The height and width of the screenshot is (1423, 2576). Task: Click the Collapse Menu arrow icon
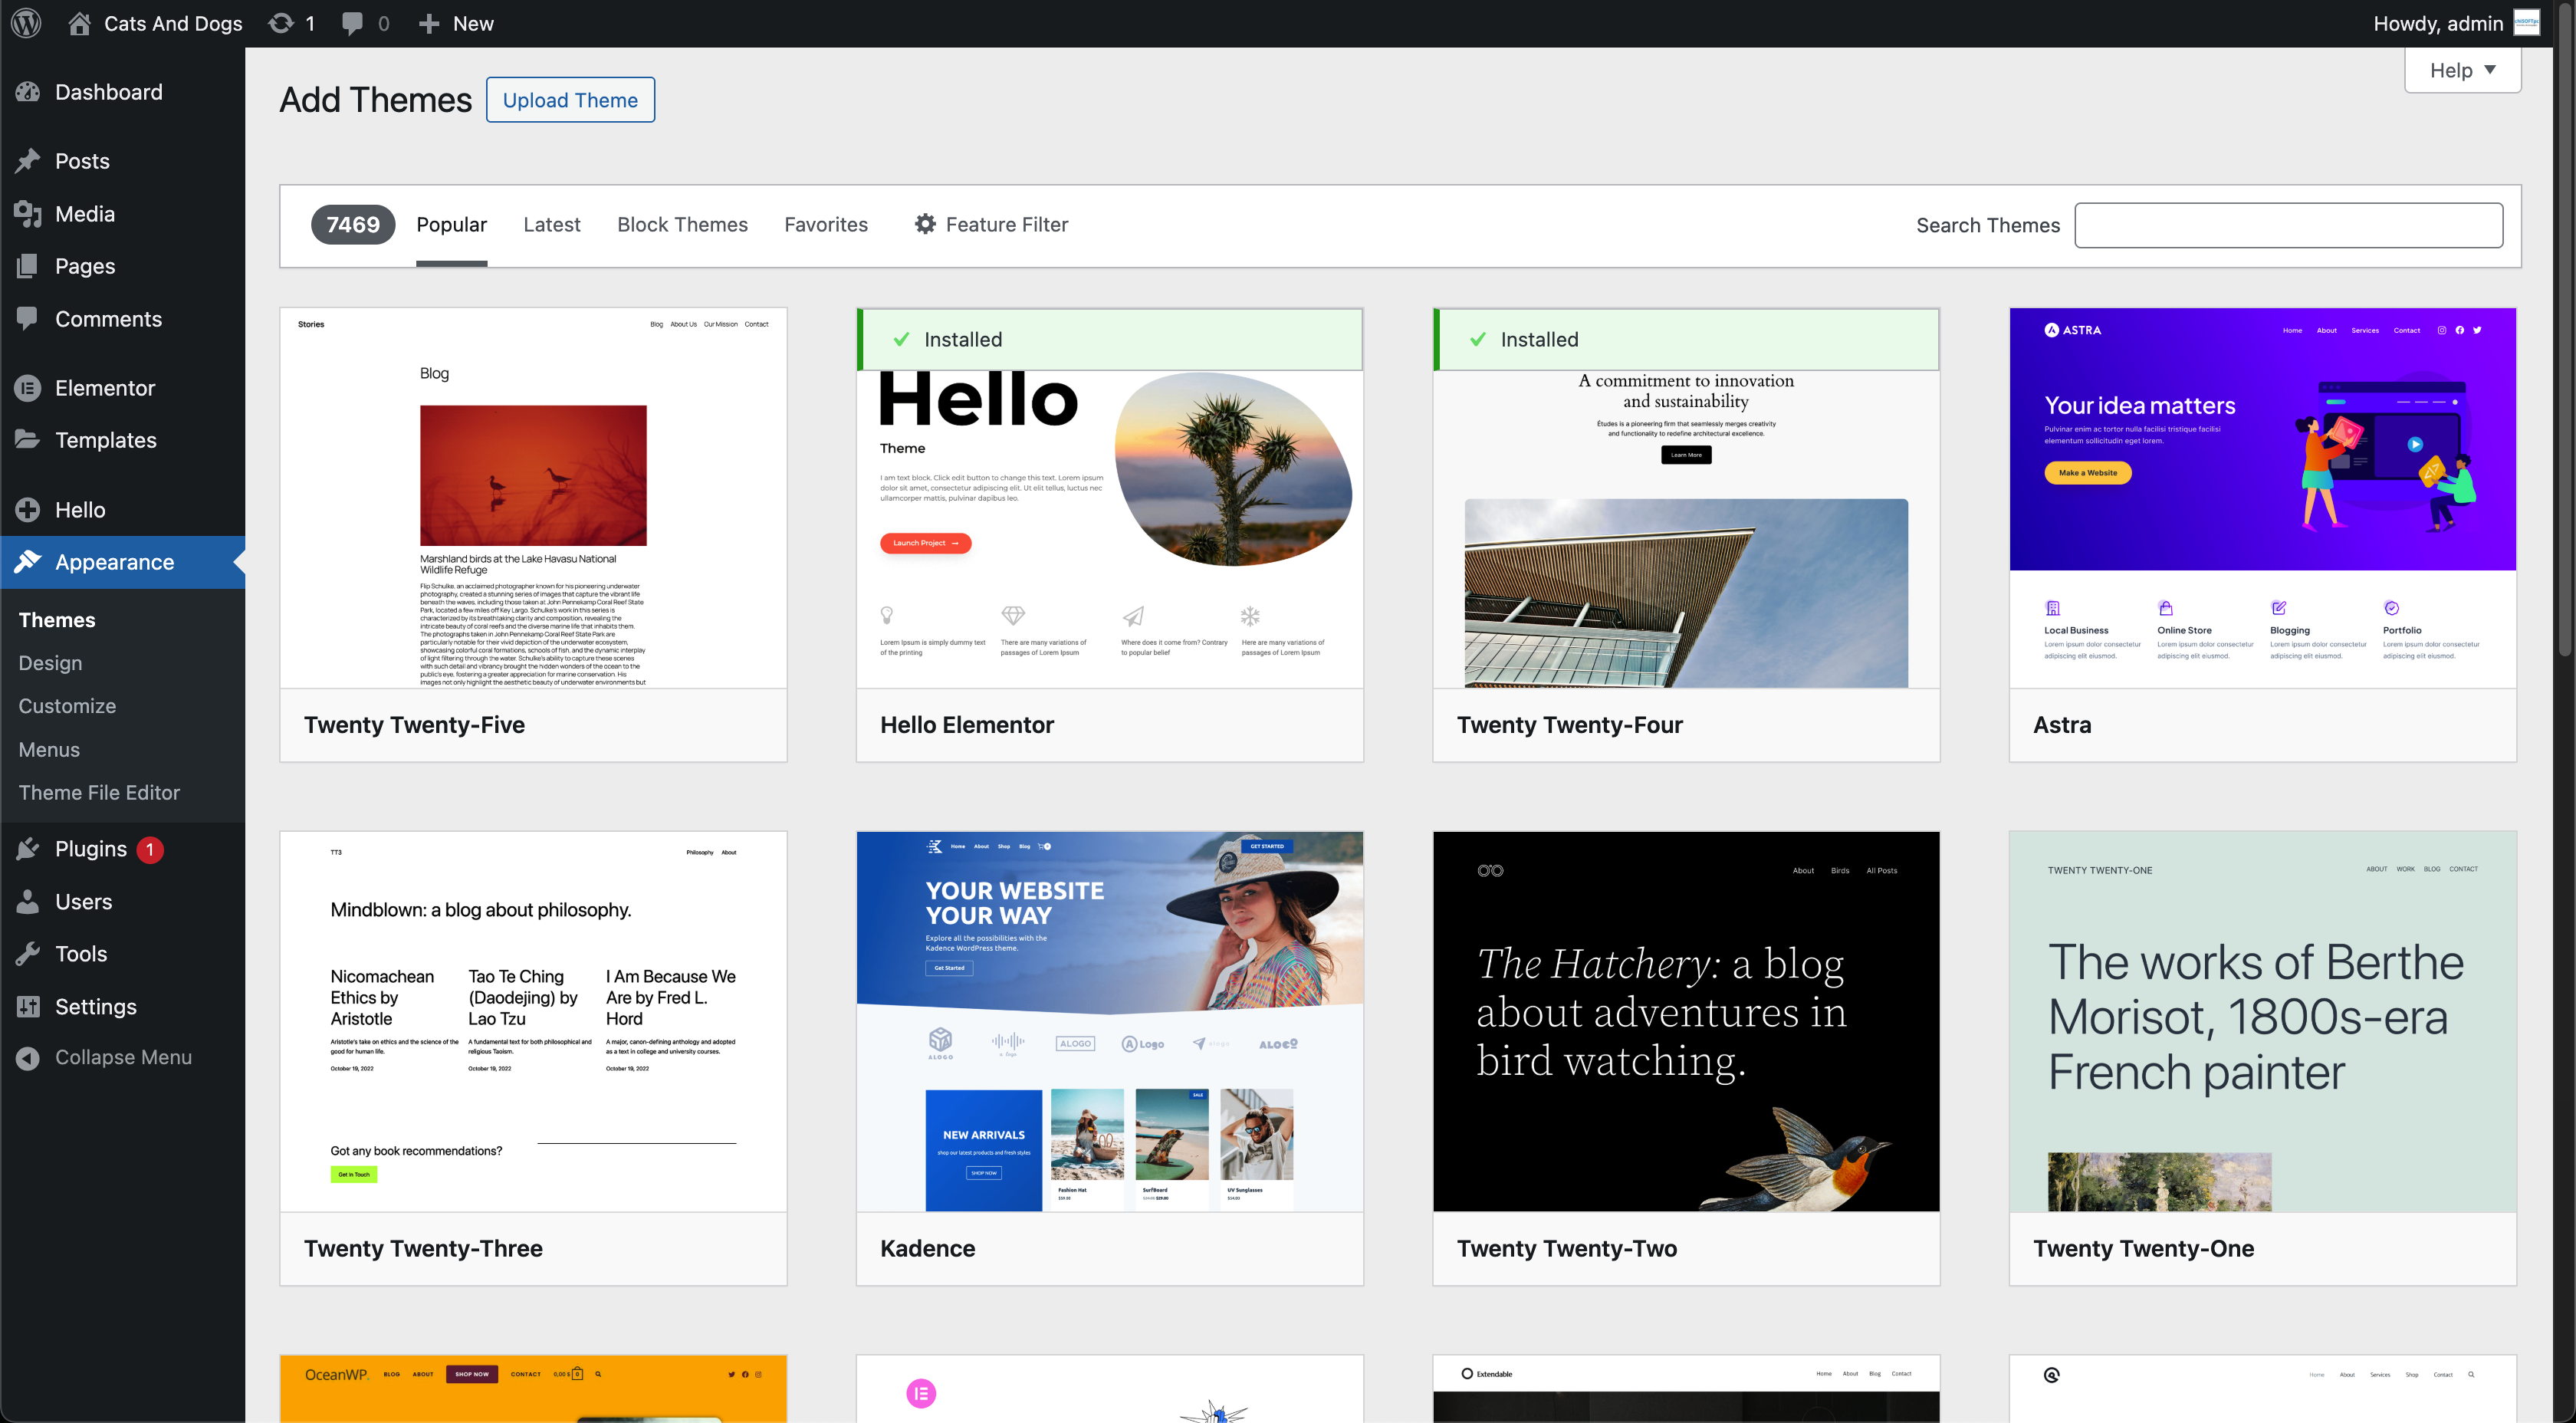click(28, 1058)
